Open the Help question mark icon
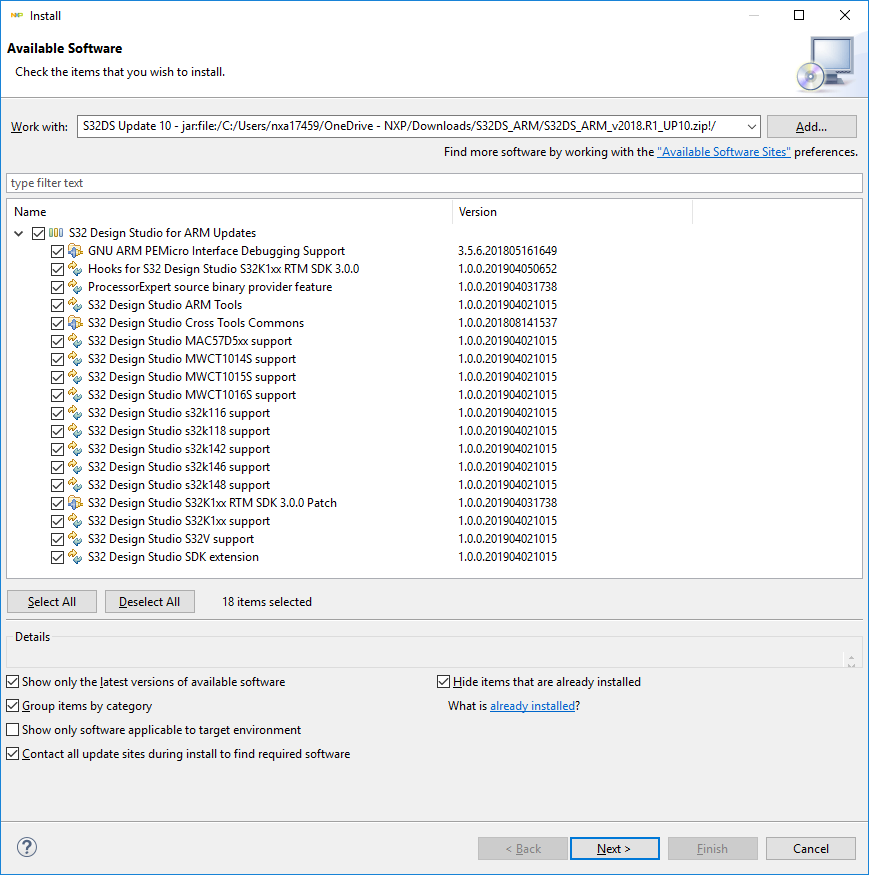This screenshot has width=869, height=875. (x=27, y=847)
